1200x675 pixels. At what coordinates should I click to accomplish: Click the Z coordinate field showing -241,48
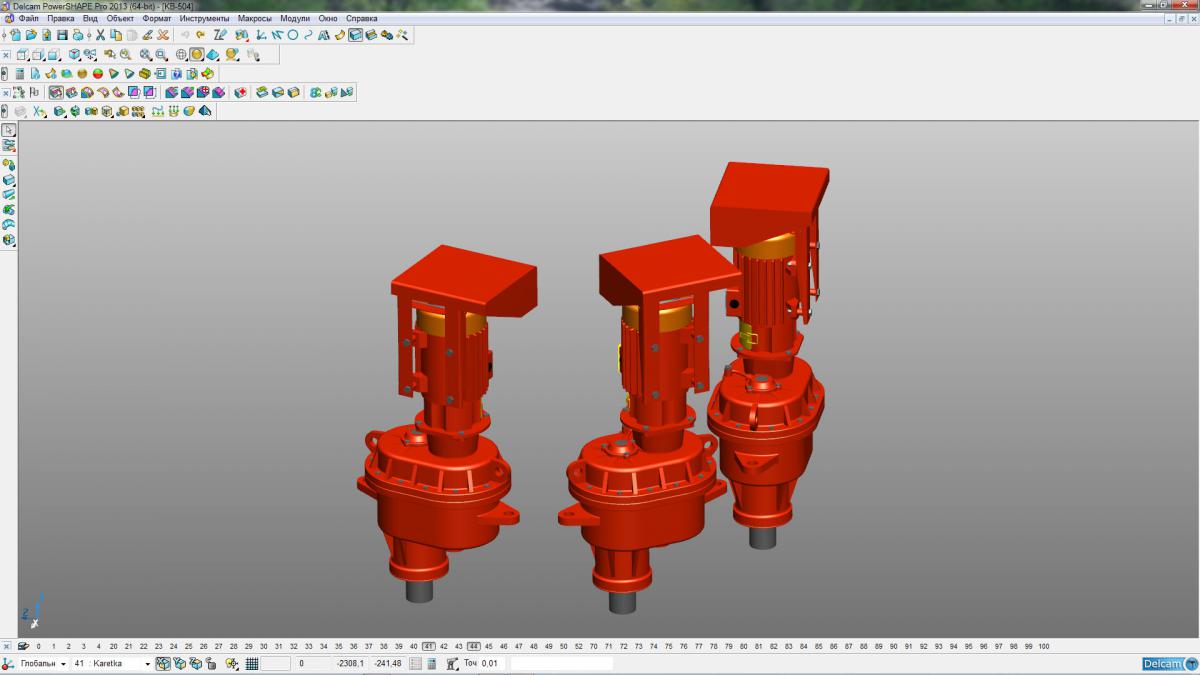click(x=387, y=663)
